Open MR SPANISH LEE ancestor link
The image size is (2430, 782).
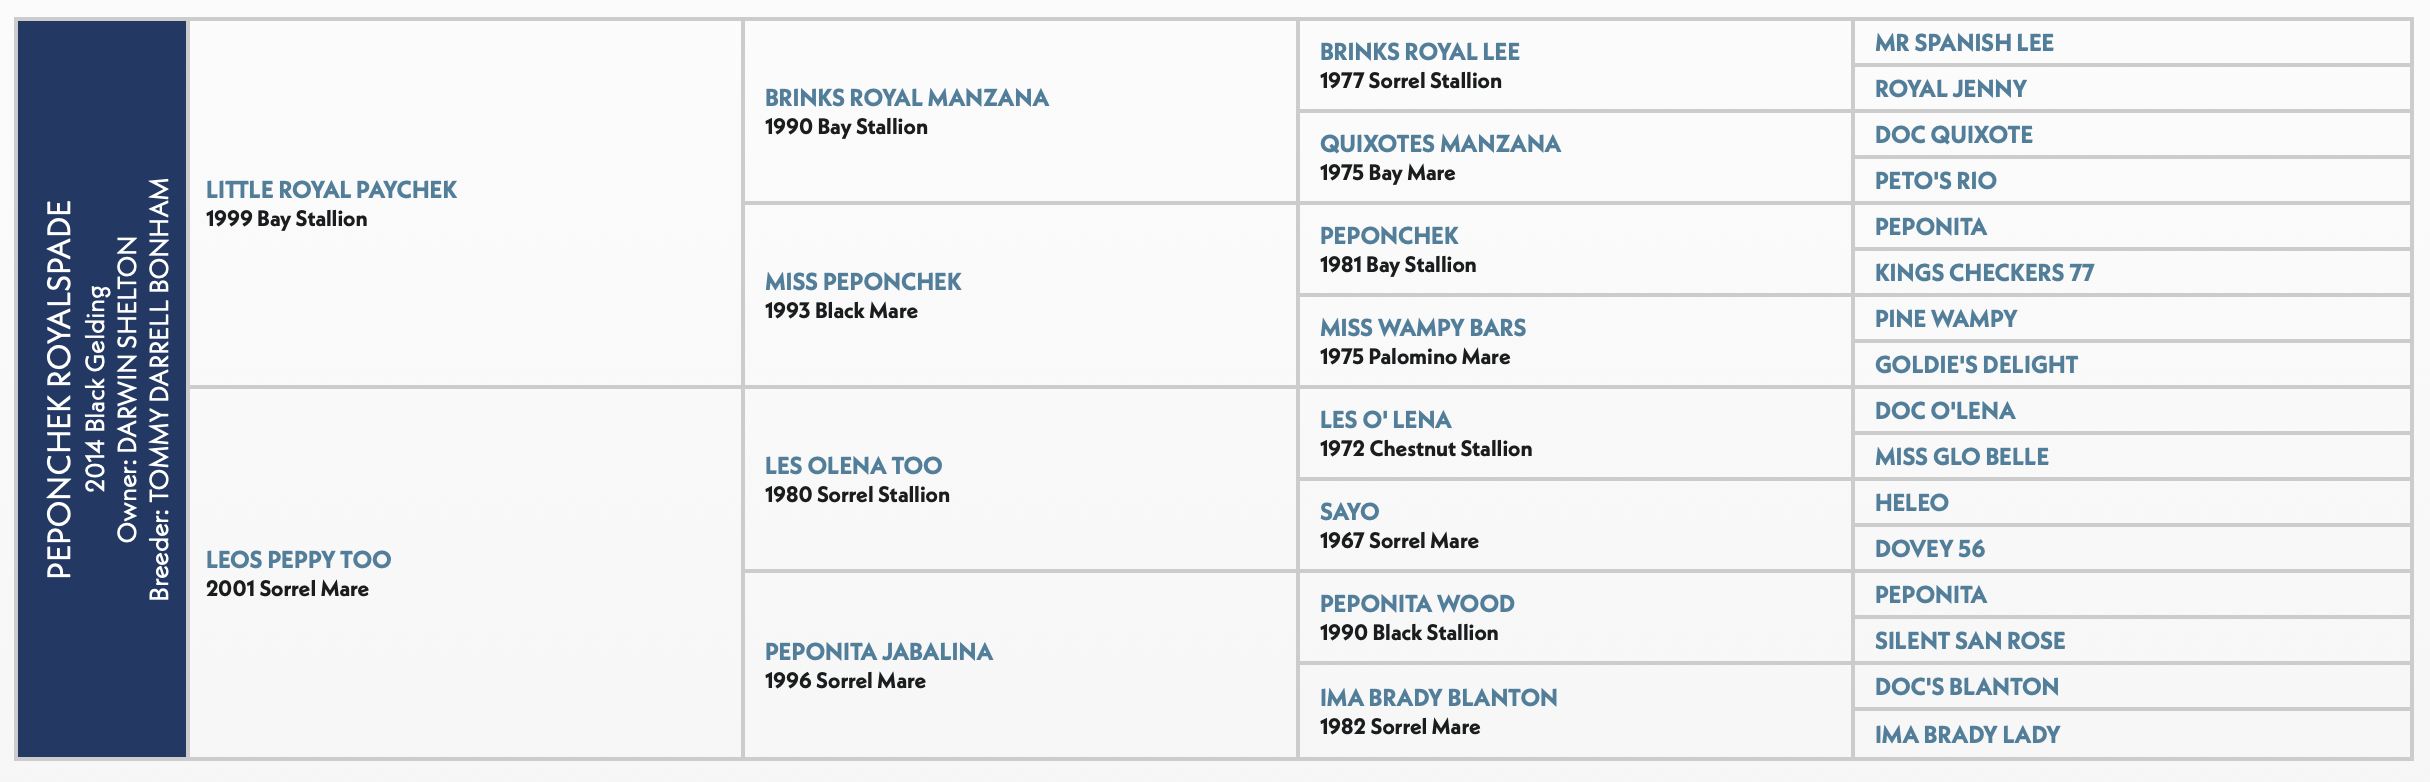coord(1964,43)
